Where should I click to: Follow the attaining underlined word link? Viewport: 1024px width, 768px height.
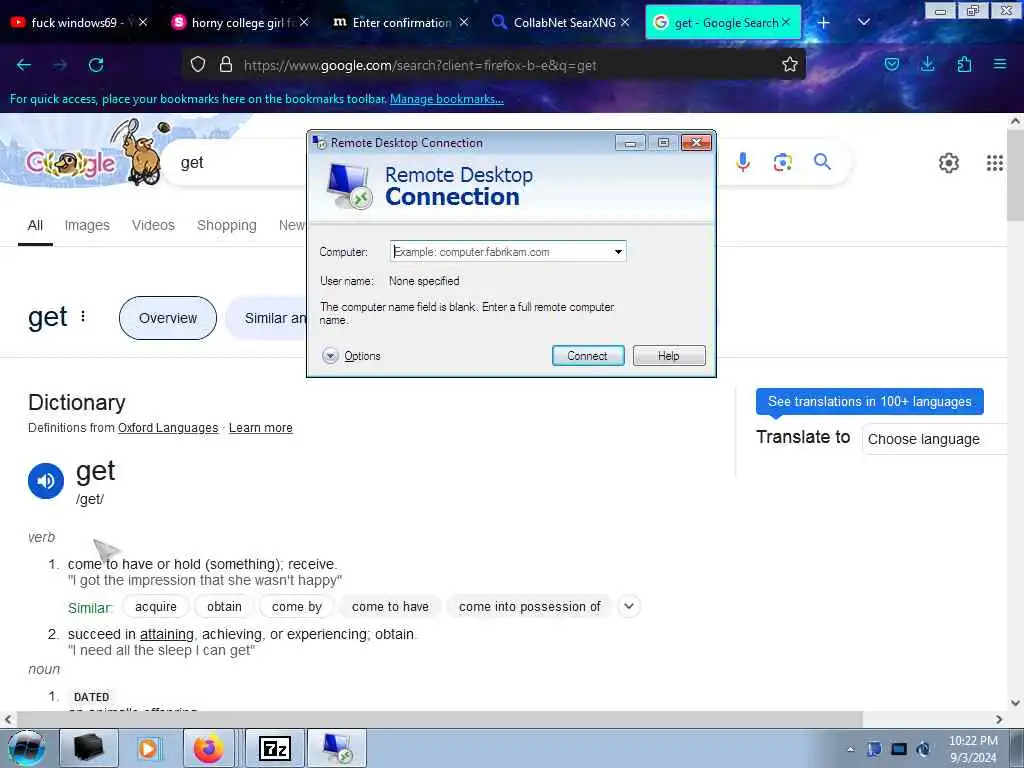(x=167, y=634)
